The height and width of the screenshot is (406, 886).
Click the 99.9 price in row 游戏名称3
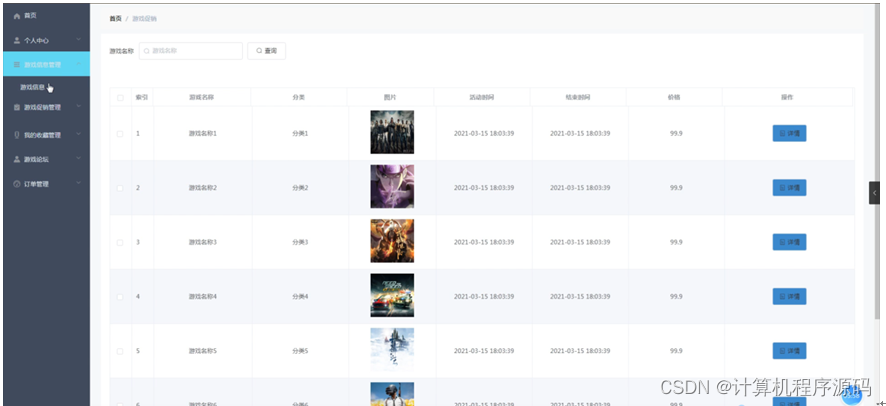click(x=676, y=242)
